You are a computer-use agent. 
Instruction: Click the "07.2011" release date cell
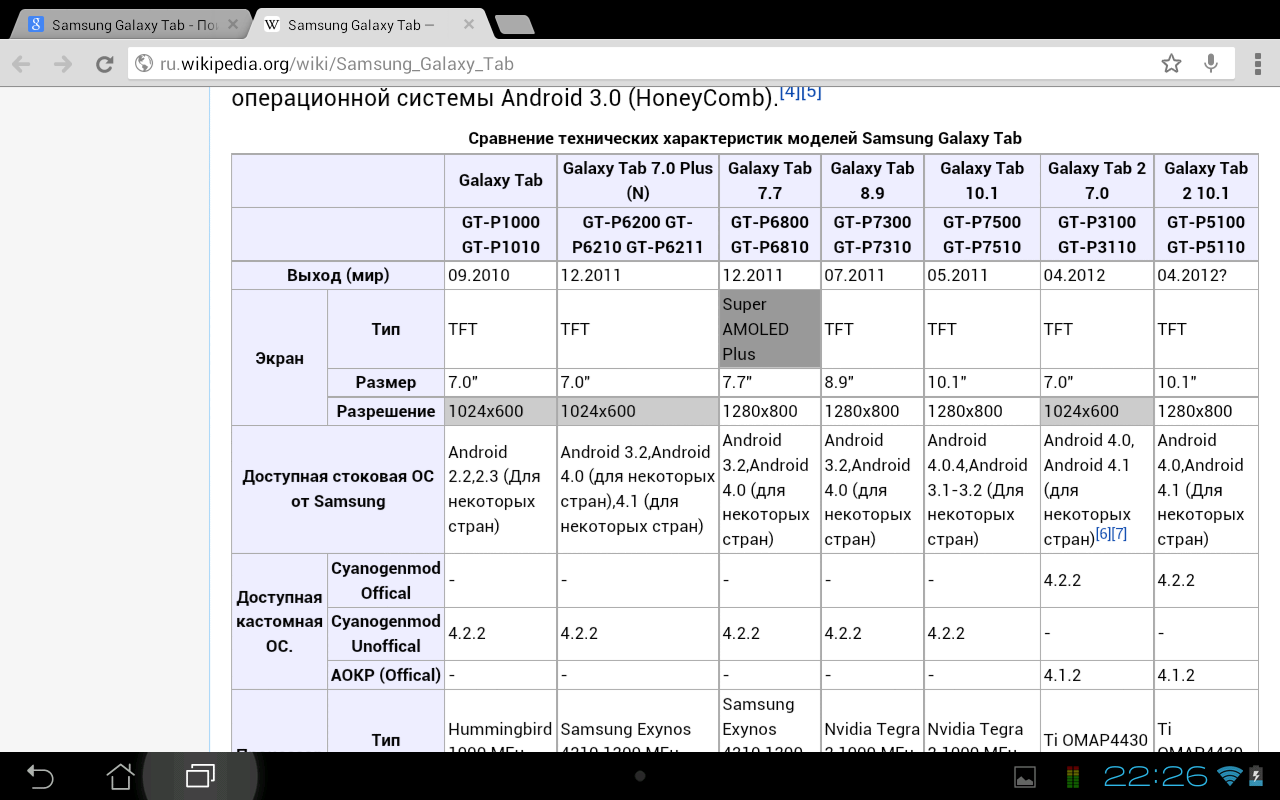pos(872,275)
